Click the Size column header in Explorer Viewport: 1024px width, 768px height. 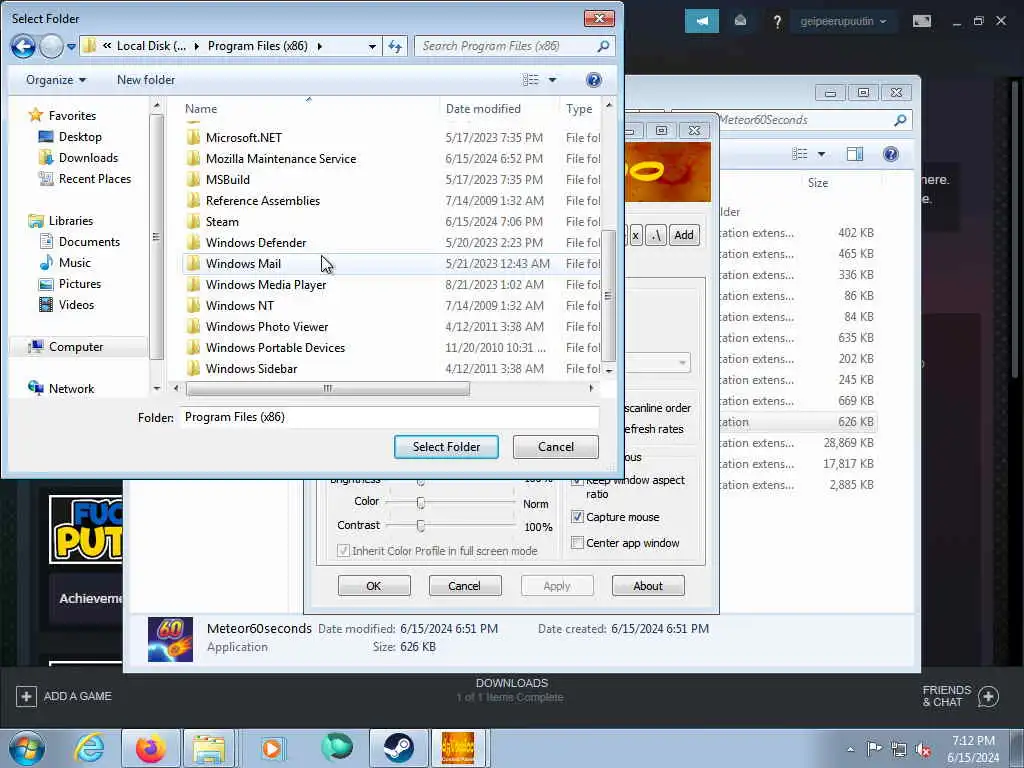point(818,183)
